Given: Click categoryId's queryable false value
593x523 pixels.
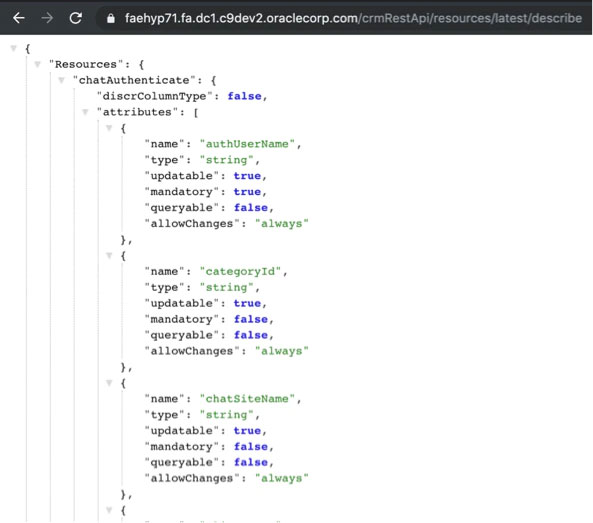Looking at the screenshot, I should pos(250,335).
